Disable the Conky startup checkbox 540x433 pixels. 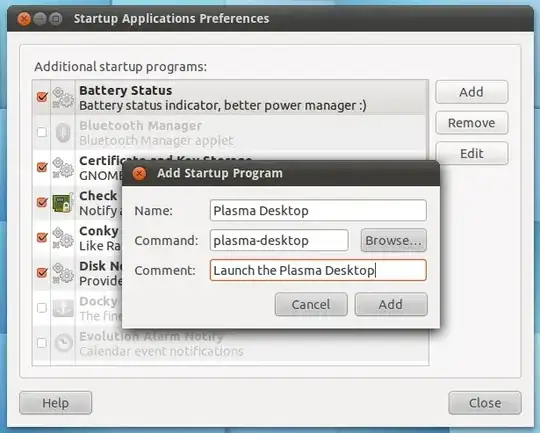tap(42, 237)
